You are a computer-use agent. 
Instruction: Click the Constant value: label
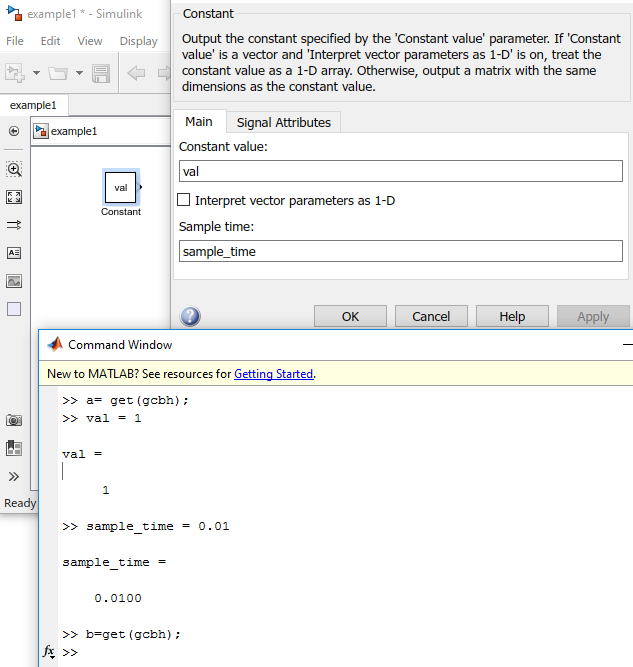[223, 147]
